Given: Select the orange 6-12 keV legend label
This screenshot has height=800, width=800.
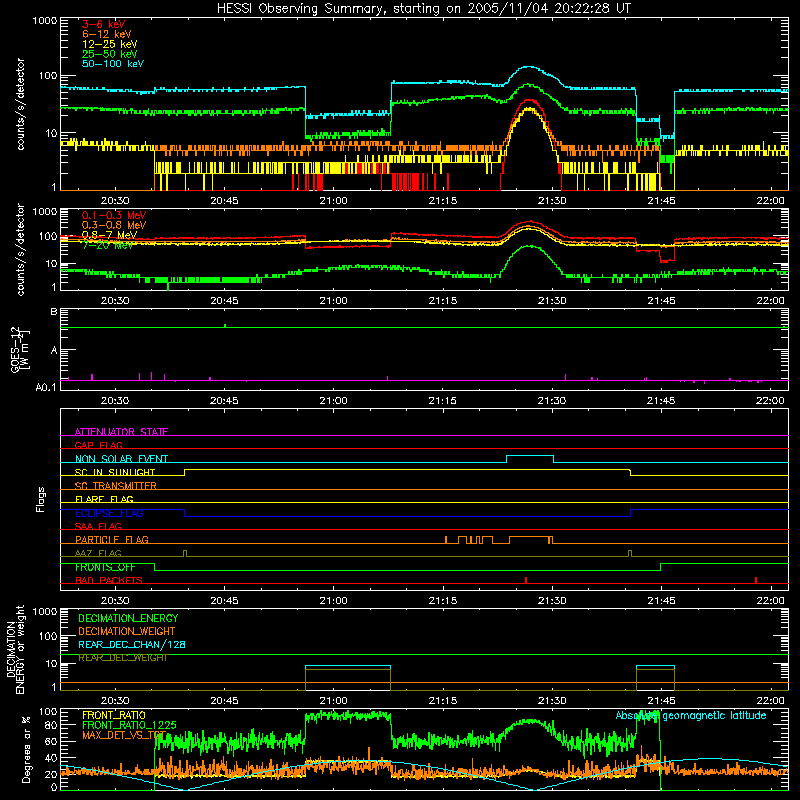Looking at the screenshot, I should [x=107, y=34].
